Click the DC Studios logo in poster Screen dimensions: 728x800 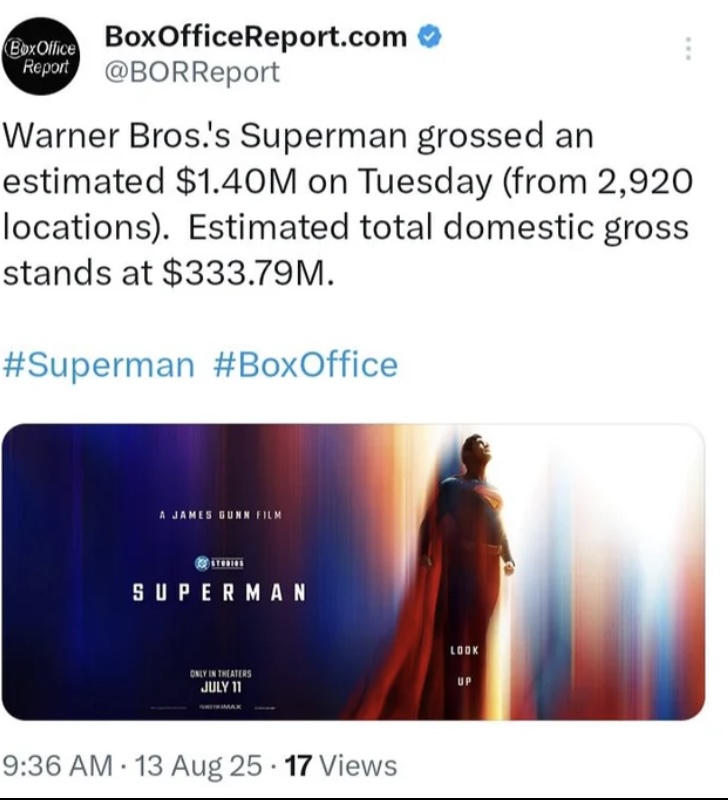click(219, 563)
